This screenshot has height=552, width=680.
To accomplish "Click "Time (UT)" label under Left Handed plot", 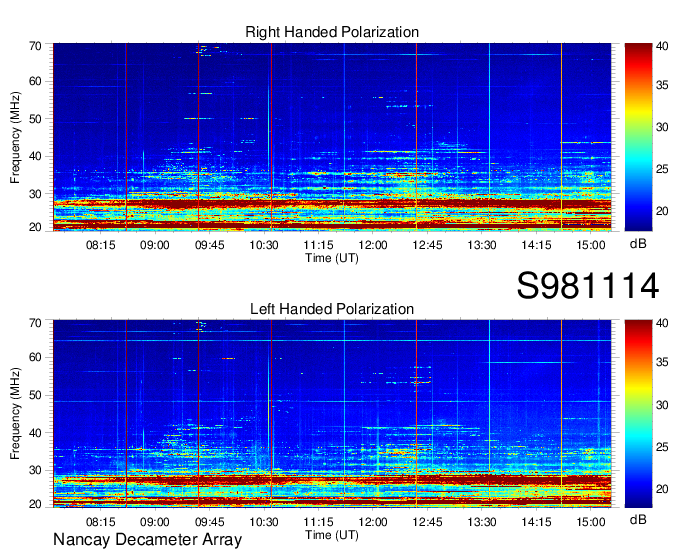I will coord(332,535).
